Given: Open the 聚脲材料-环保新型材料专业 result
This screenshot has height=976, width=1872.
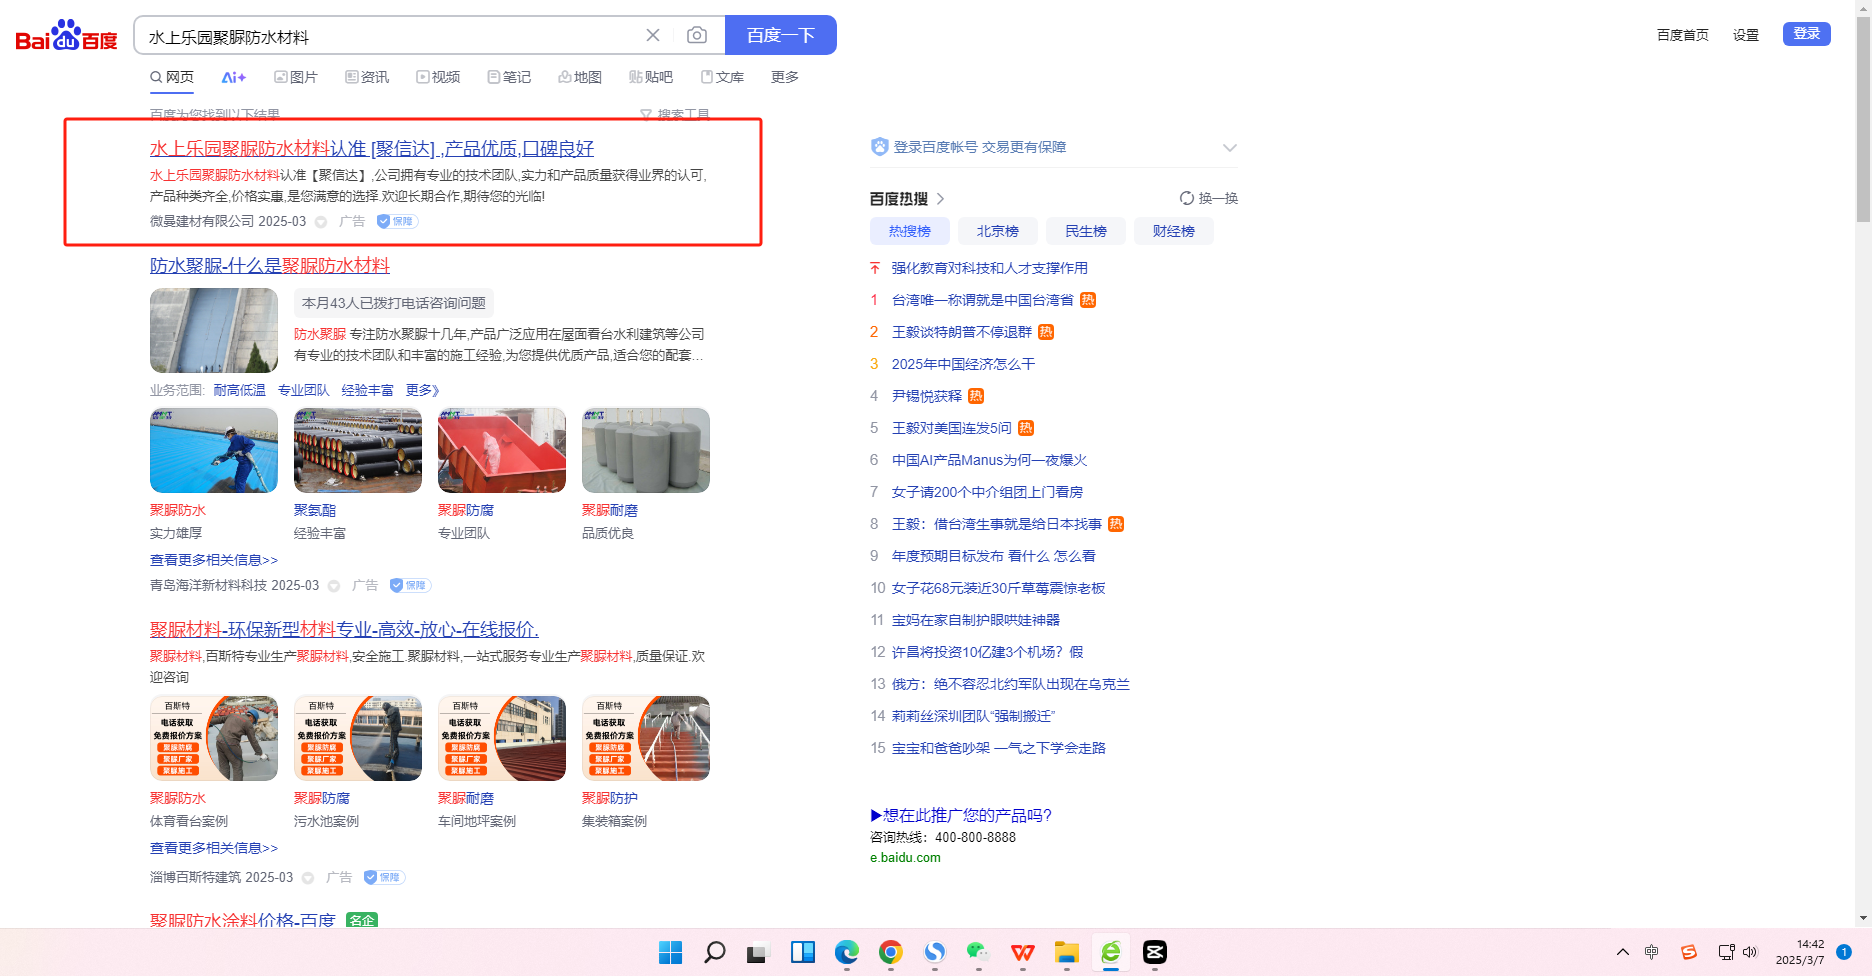Looking at the screenshot, I should pyautogui.click(x=344, y=630).
